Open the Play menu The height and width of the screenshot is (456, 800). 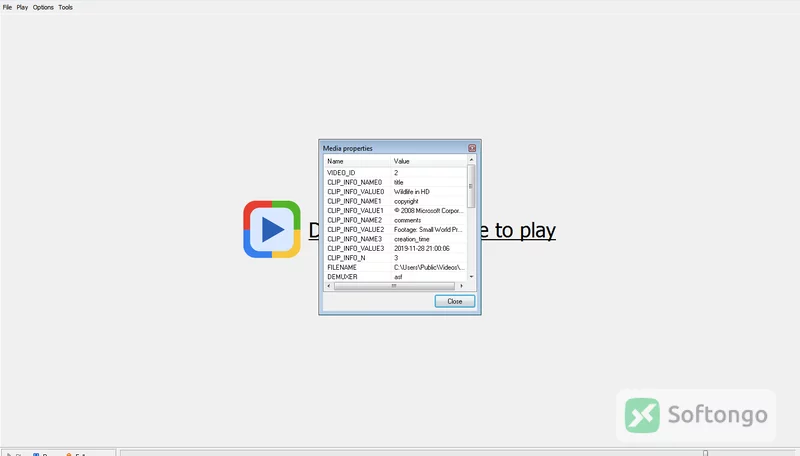(22, 7)
